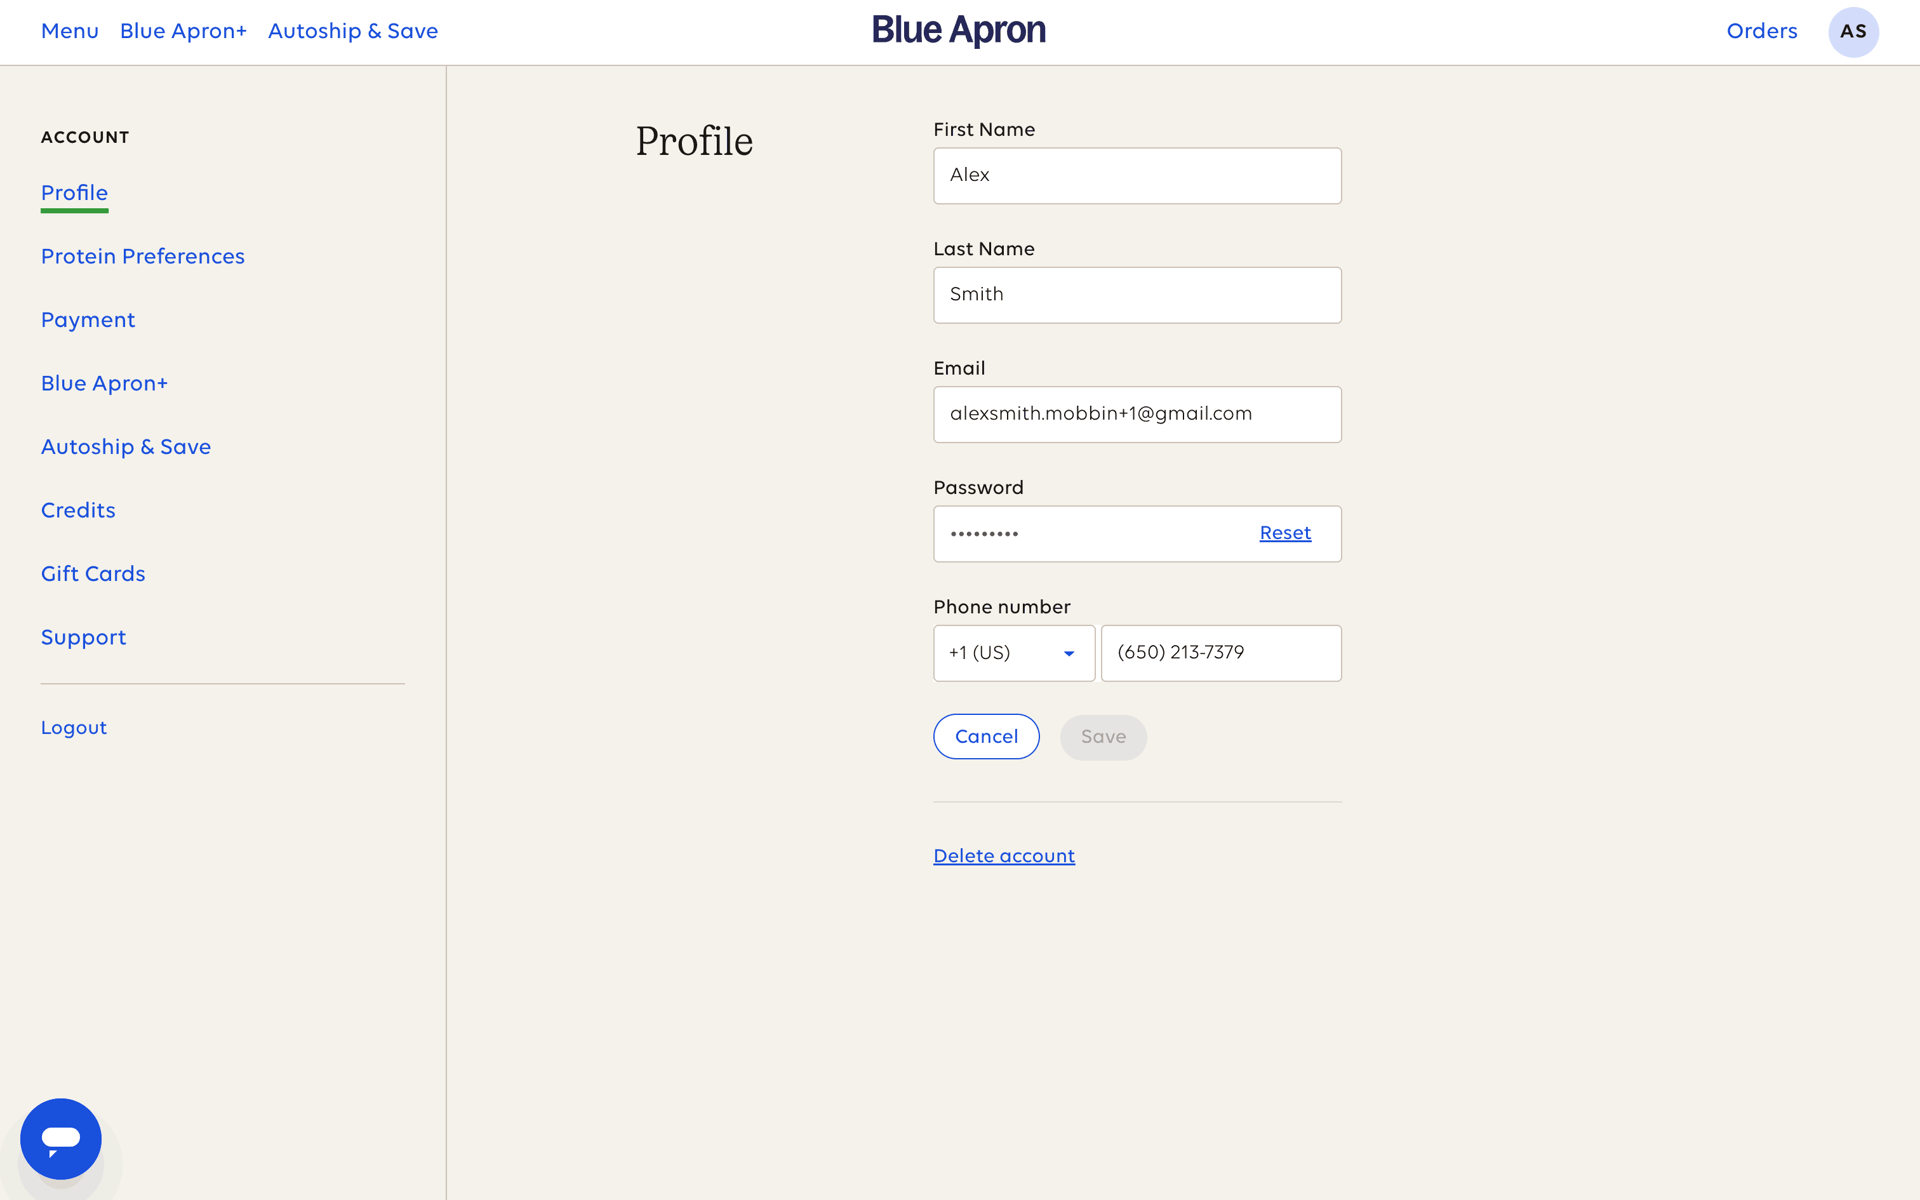Click the Last Name label
Screen dimensions: 1920x1200
point(984,249)
